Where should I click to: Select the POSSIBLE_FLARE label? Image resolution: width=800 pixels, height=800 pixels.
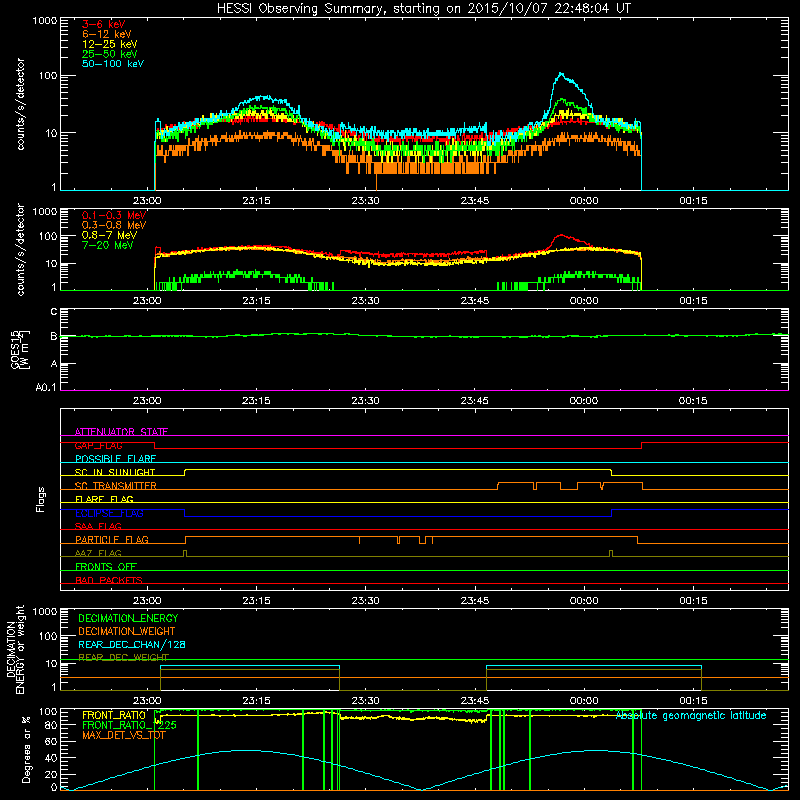pyautogui.click(x=115, y=459)
